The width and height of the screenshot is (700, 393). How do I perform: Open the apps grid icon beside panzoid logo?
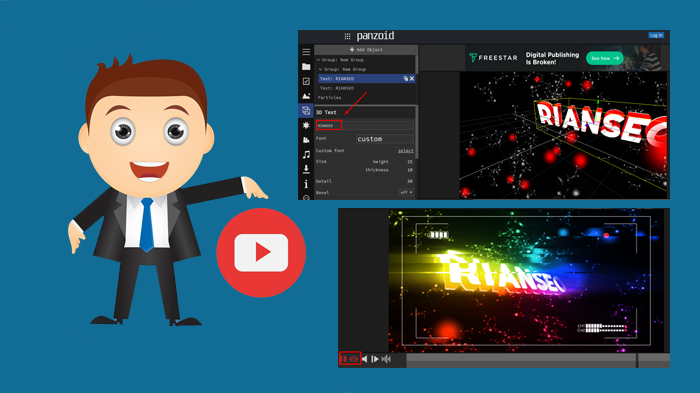[x=347, y=36]
